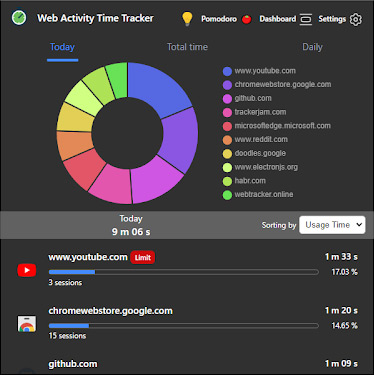Select the Today tab
374x375 pixels.
62,47
